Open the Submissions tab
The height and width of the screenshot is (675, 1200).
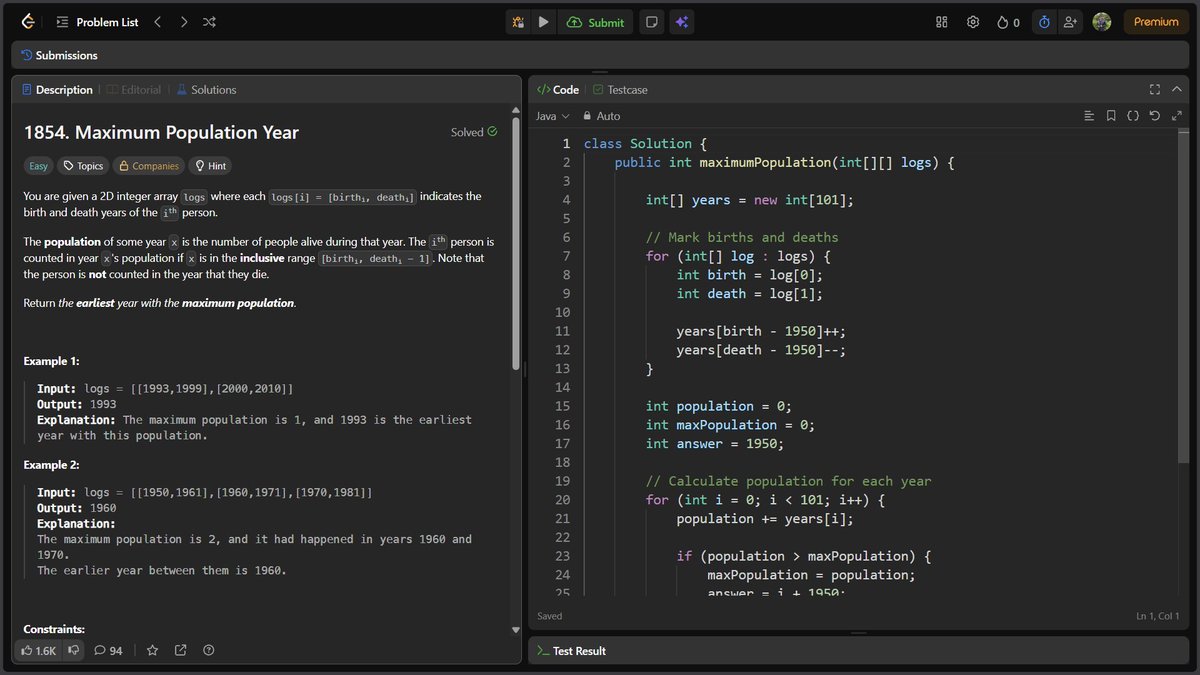point(59,55)
